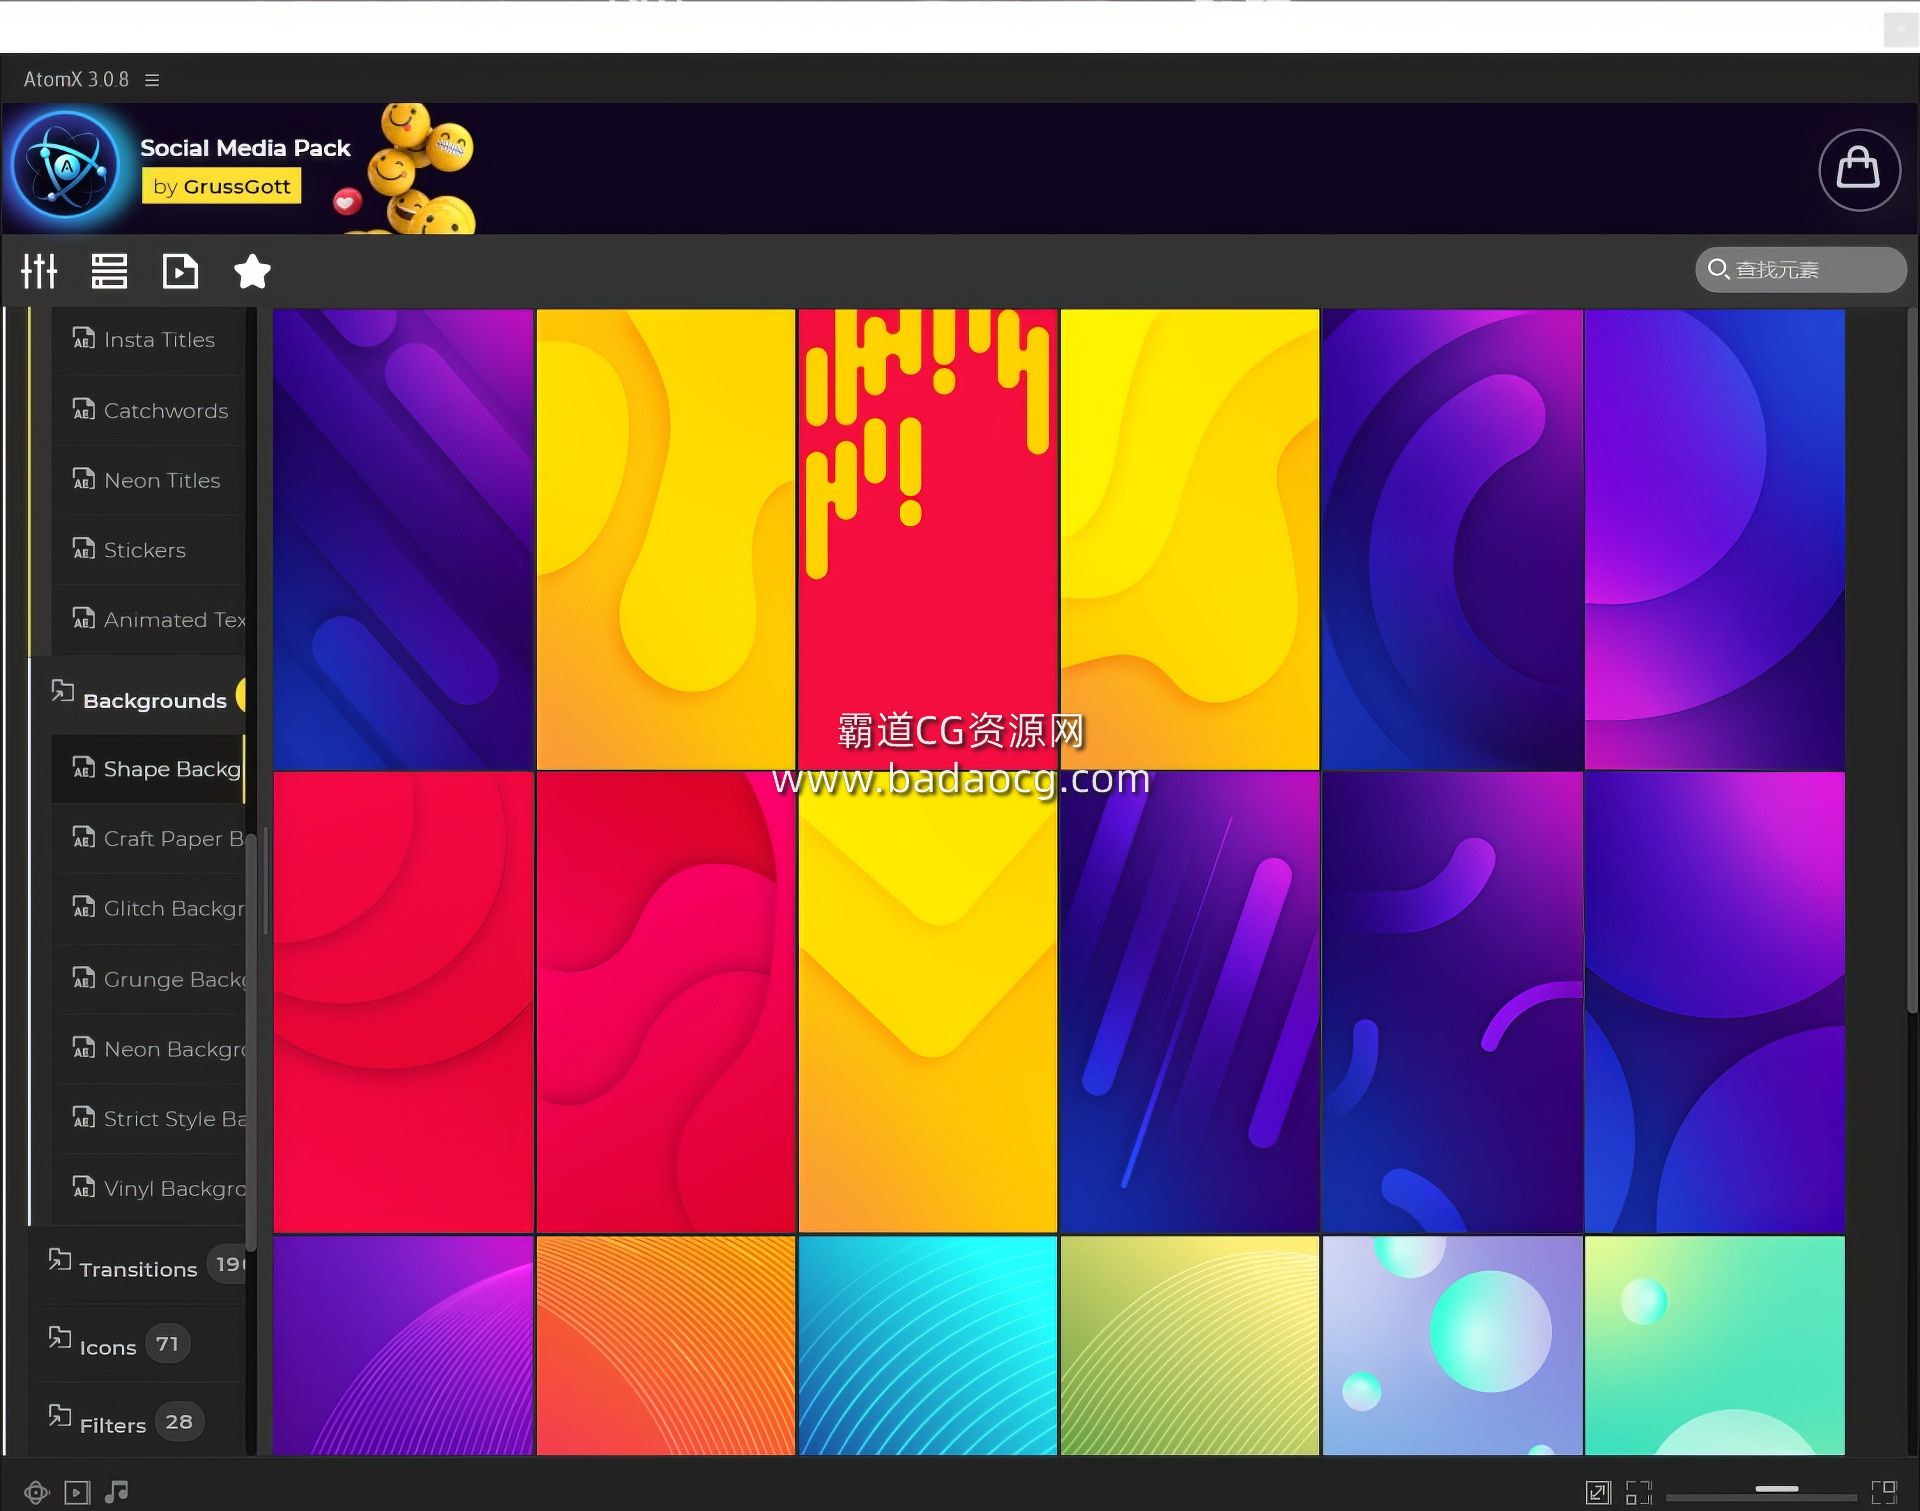
Task: Toggle the preview play icon in bottom bar
Action: pos(77,1493)
